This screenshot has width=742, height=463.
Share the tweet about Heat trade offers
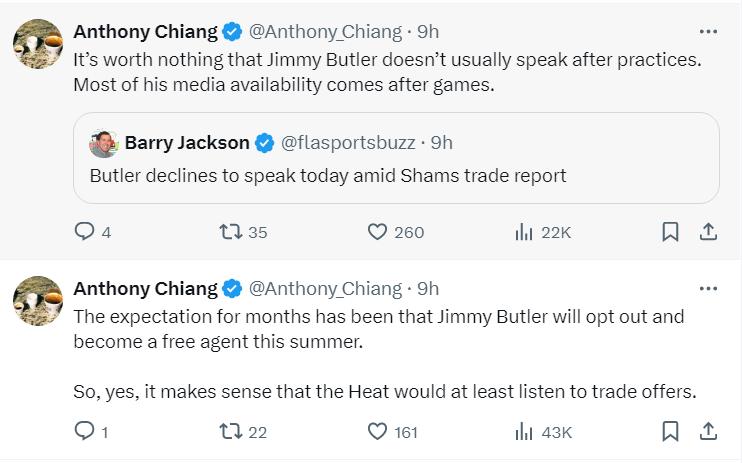pos(708,432)
